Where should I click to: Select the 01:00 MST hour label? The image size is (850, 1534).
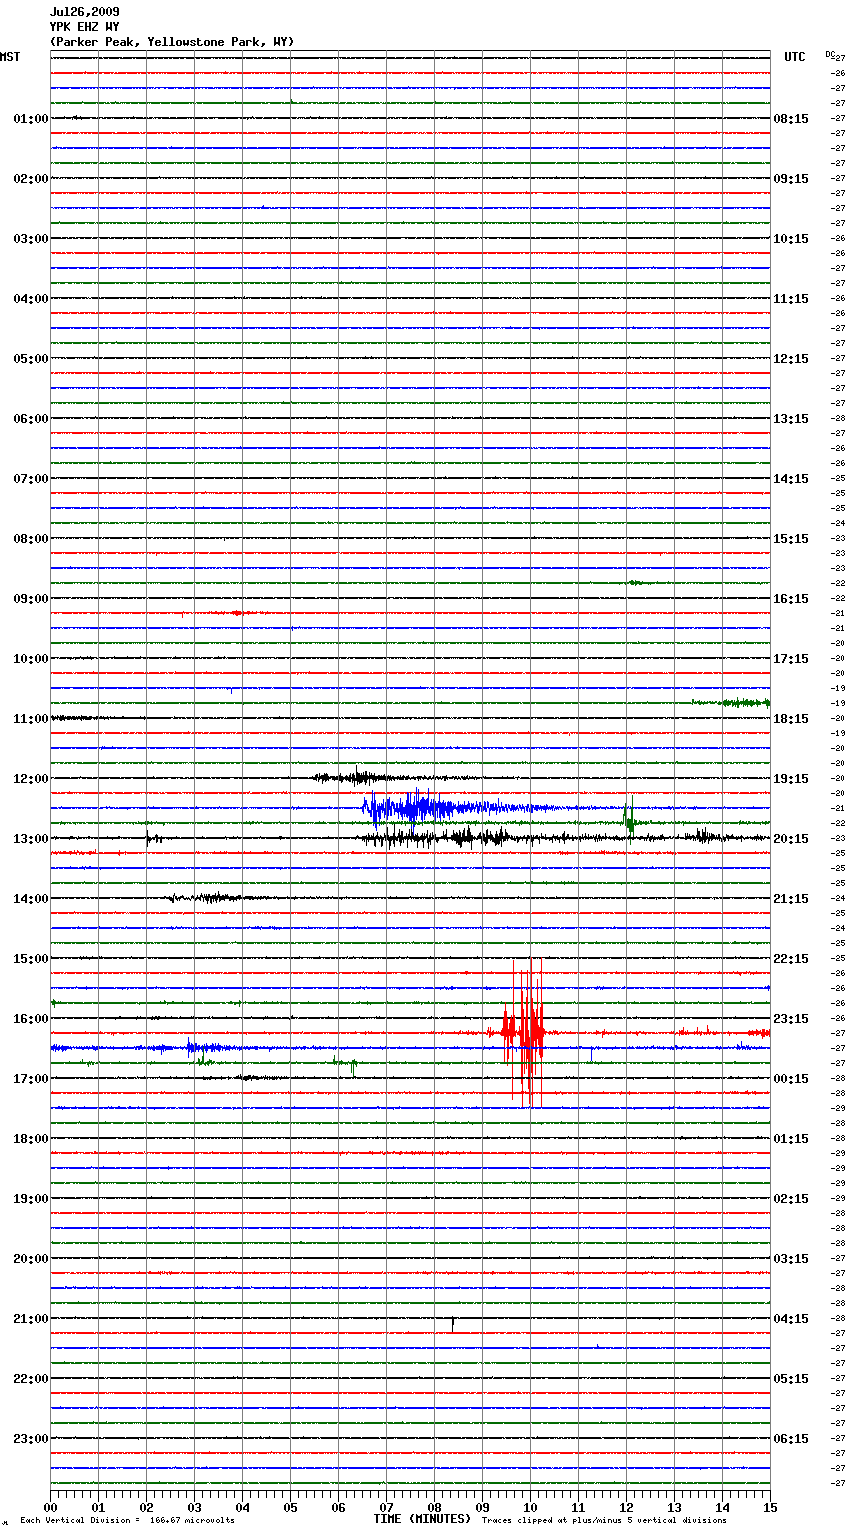click(x=30, y=119)
